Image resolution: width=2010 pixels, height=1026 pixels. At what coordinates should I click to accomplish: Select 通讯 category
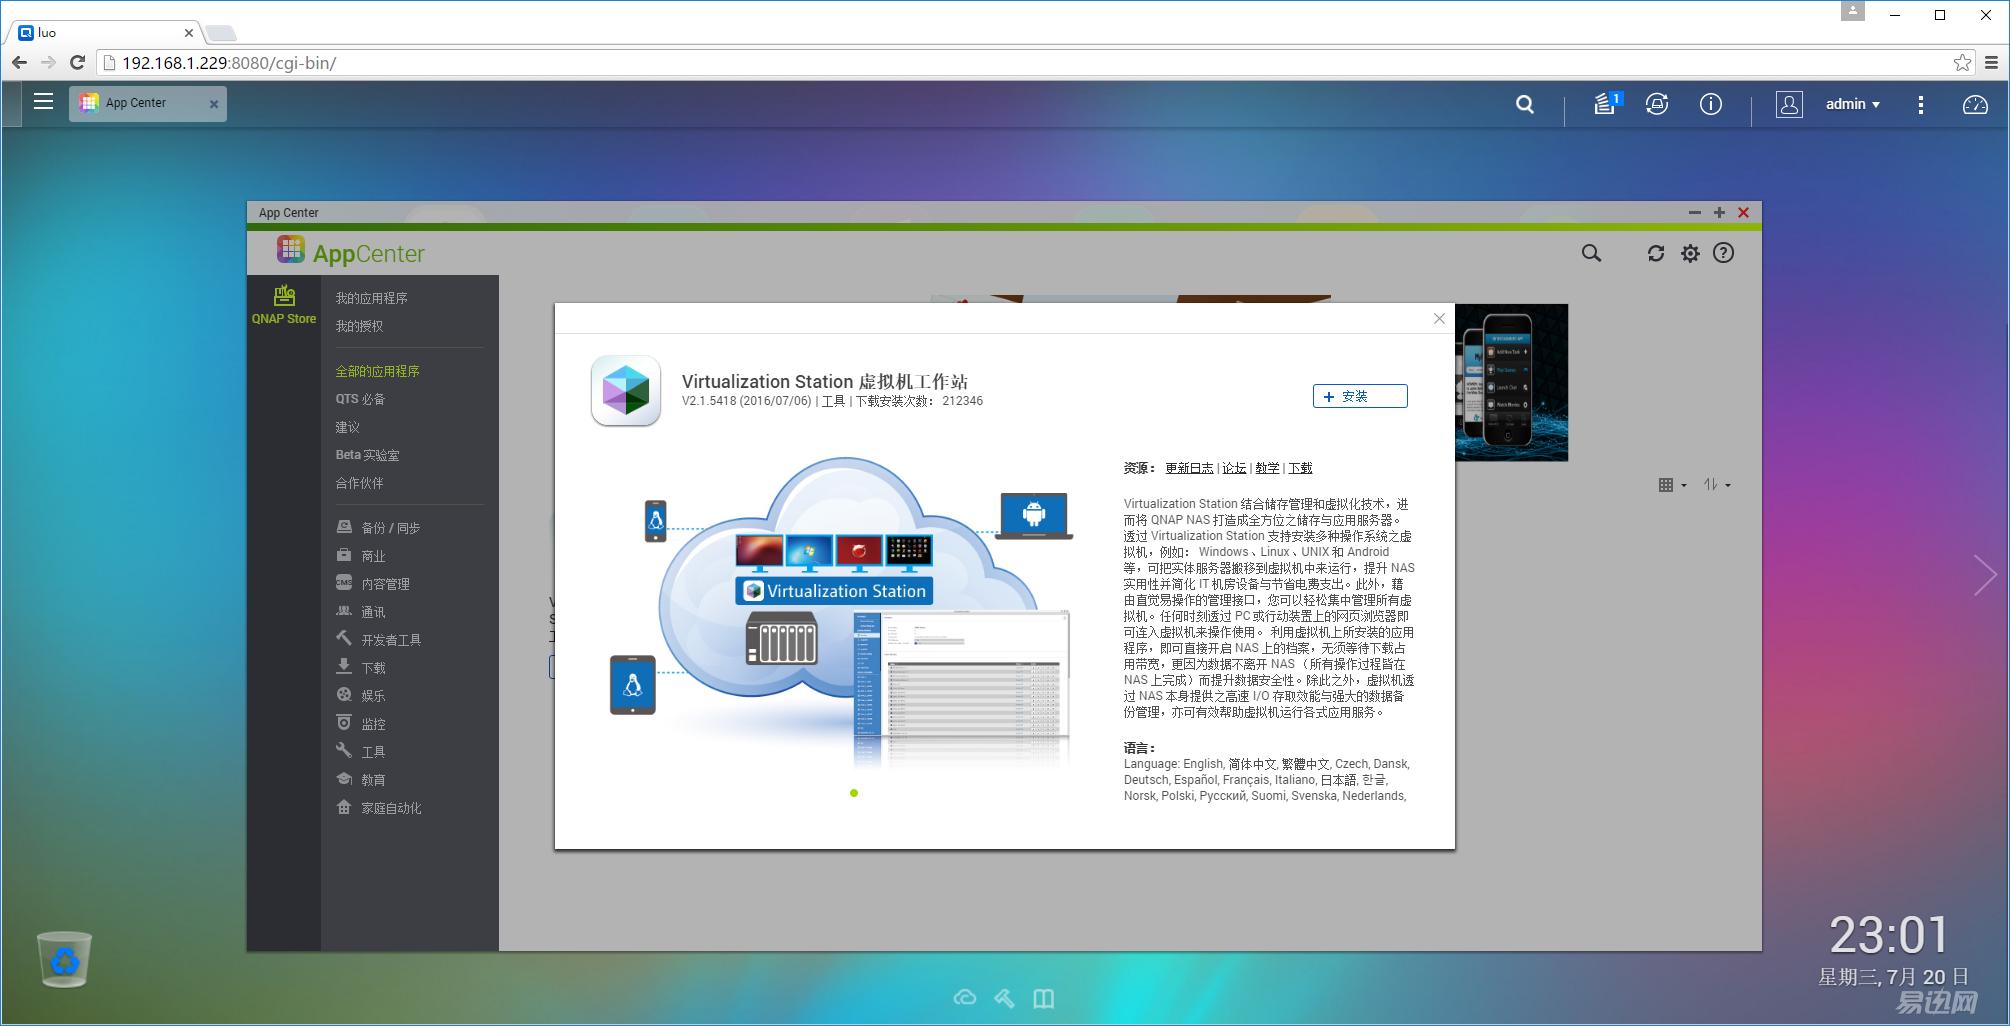click(360, 612)
